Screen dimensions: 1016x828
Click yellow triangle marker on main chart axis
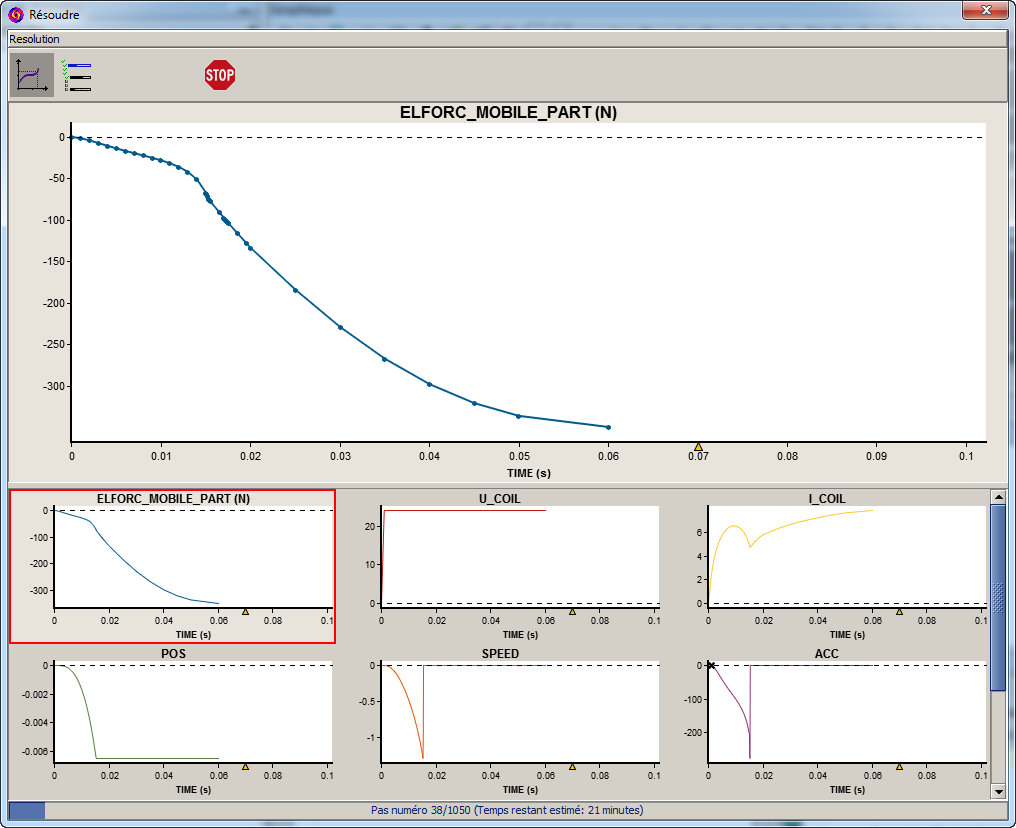(698, 447)
